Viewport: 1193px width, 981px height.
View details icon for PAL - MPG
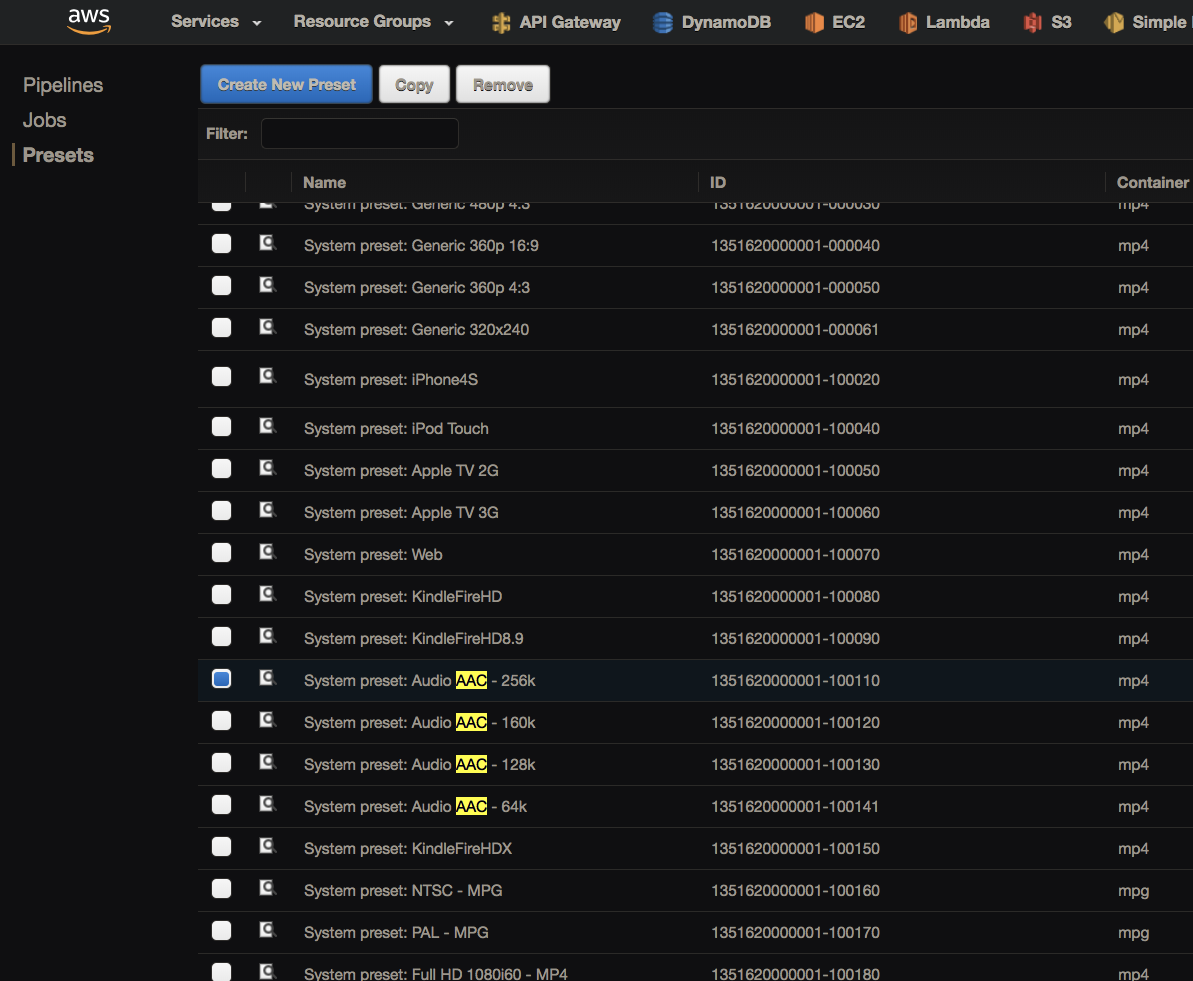(267, 929)
